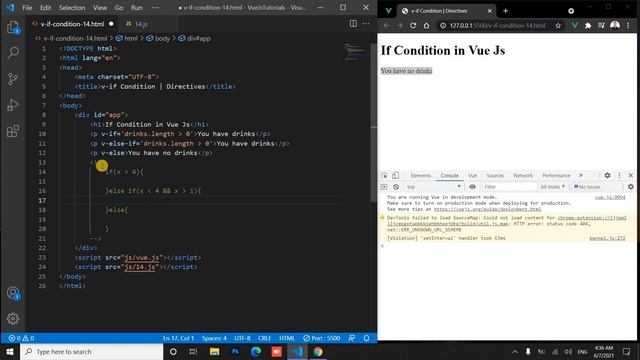Open the Windows Start menu
This screenshot has width=640, height=360.
10,351
